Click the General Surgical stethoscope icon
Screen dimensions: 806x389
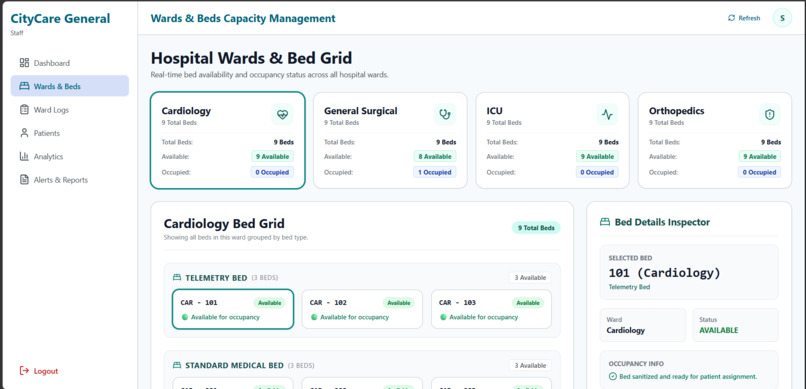(445, 115)
